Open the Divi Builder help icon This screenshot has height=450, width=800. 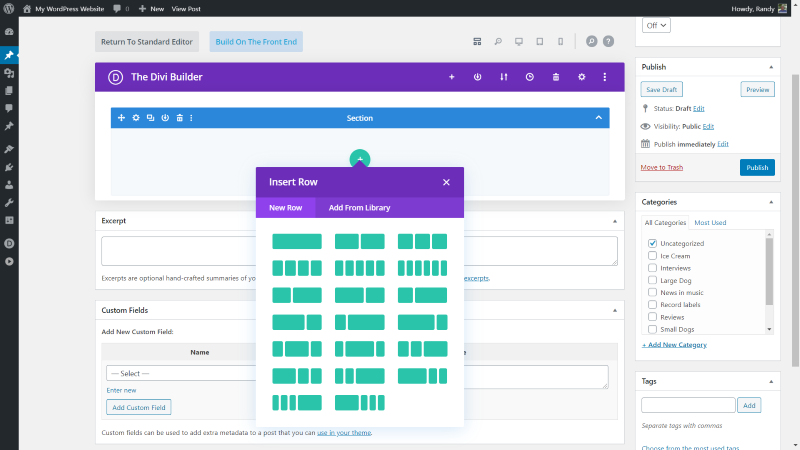point(608,41)
